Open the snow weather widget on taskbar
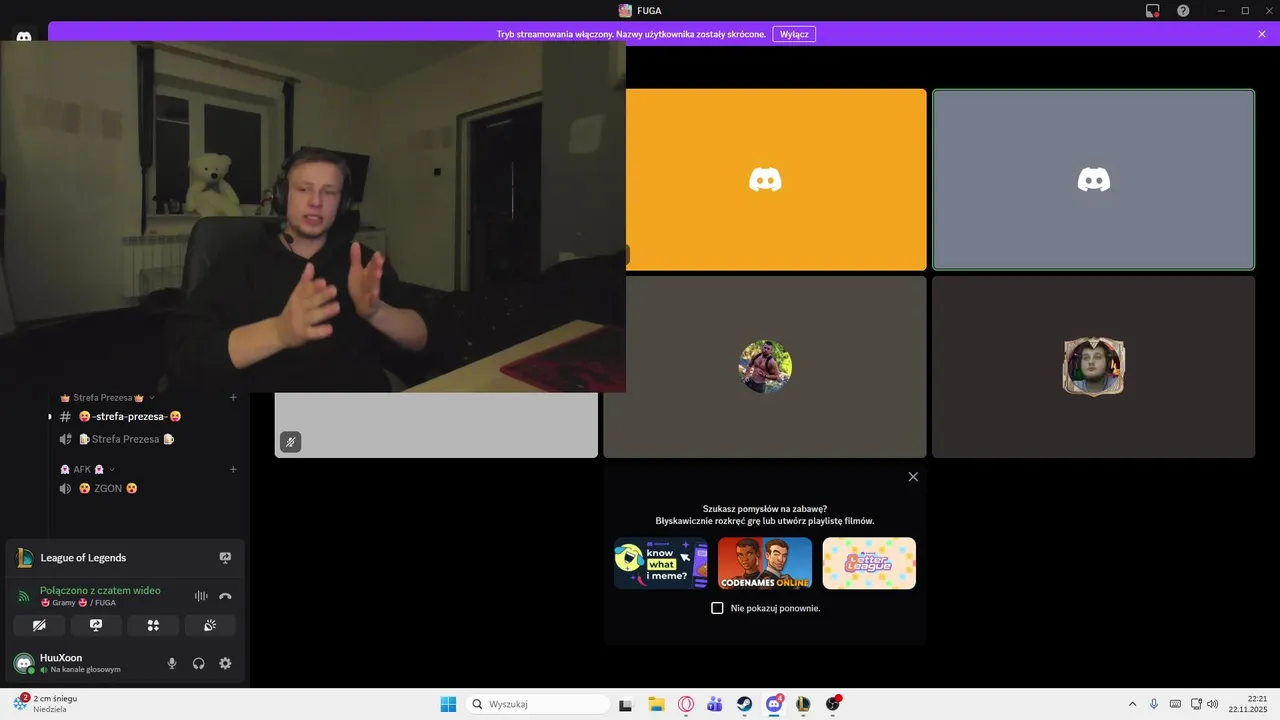1280x720 pixels. pyautogui.click(x=46, y=704)
